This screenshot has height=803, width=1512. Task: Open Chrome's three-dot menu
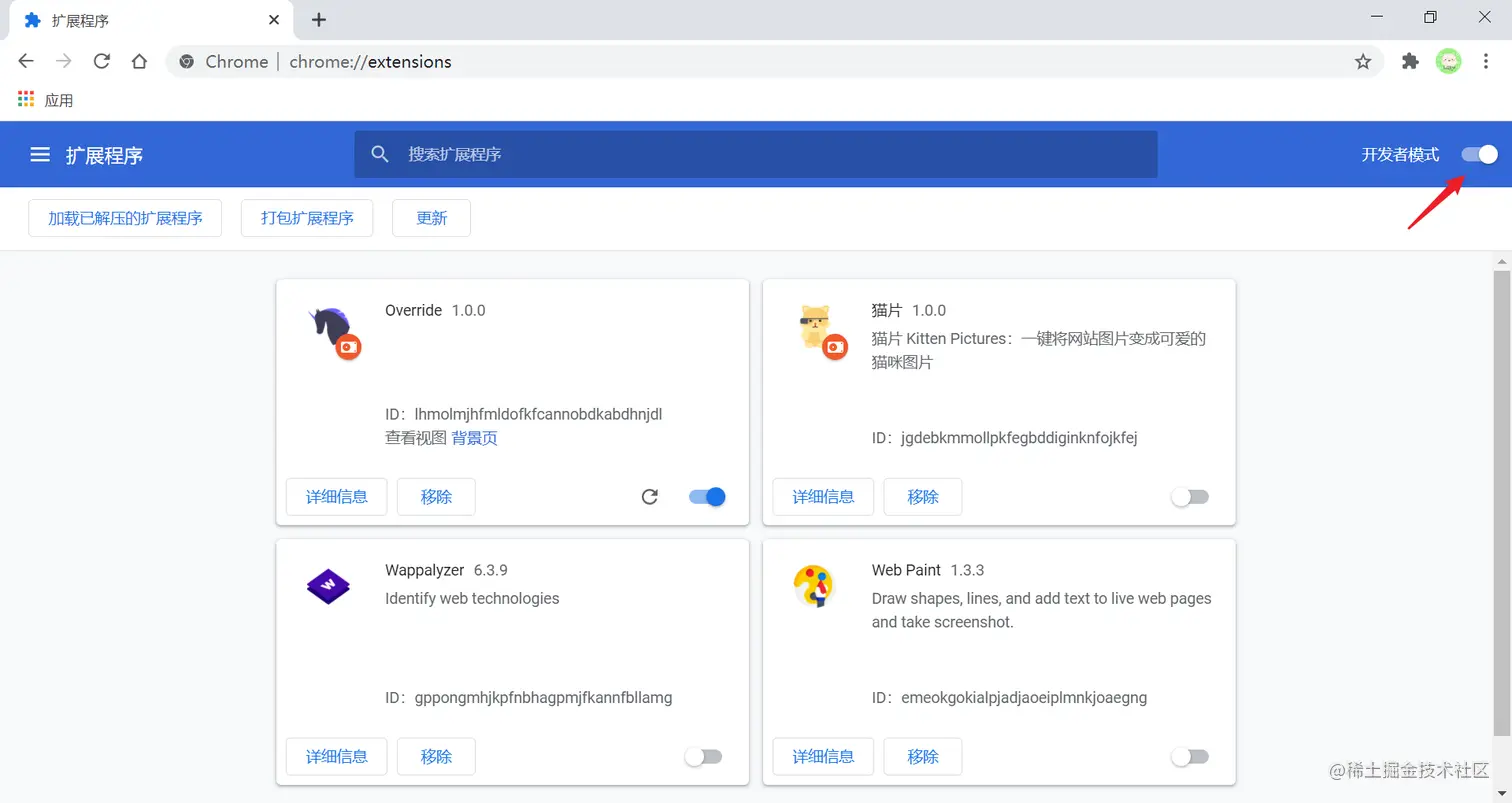(x=1484, y=62)
